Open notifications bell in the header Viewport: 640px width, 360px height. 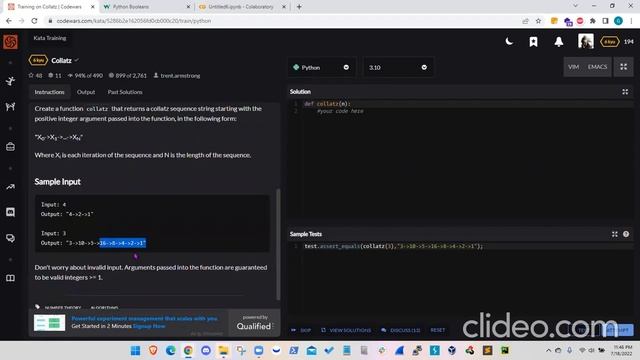[559, 42]
